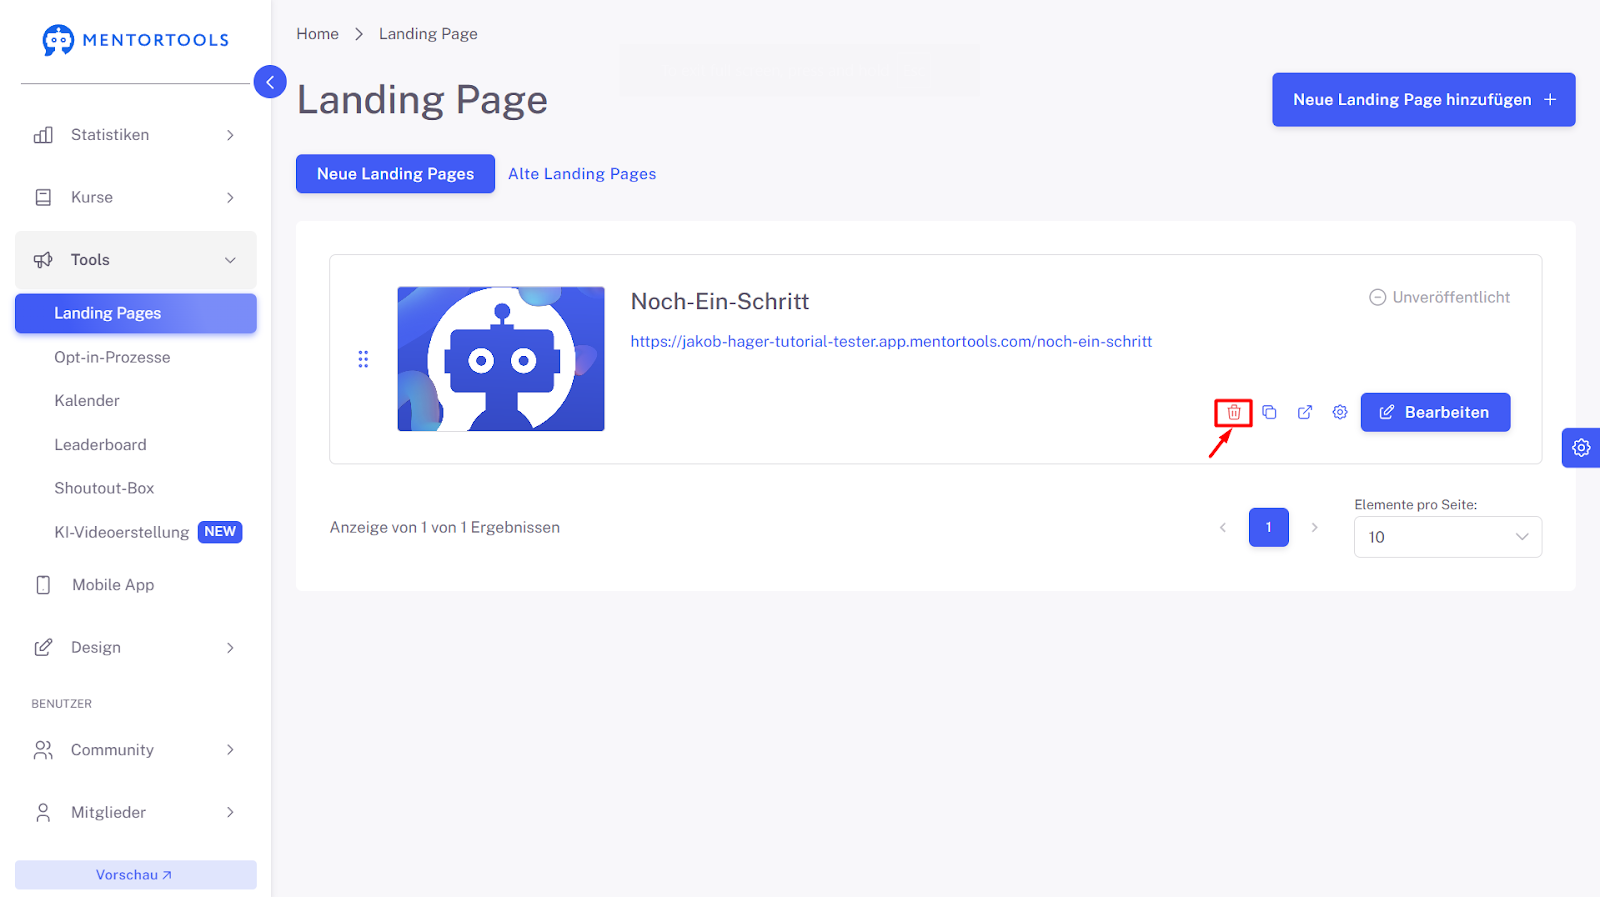Viewport: 1600px width, 897px height.
Task: Switch to Alte Landing Pages tab
Action: 582,174
